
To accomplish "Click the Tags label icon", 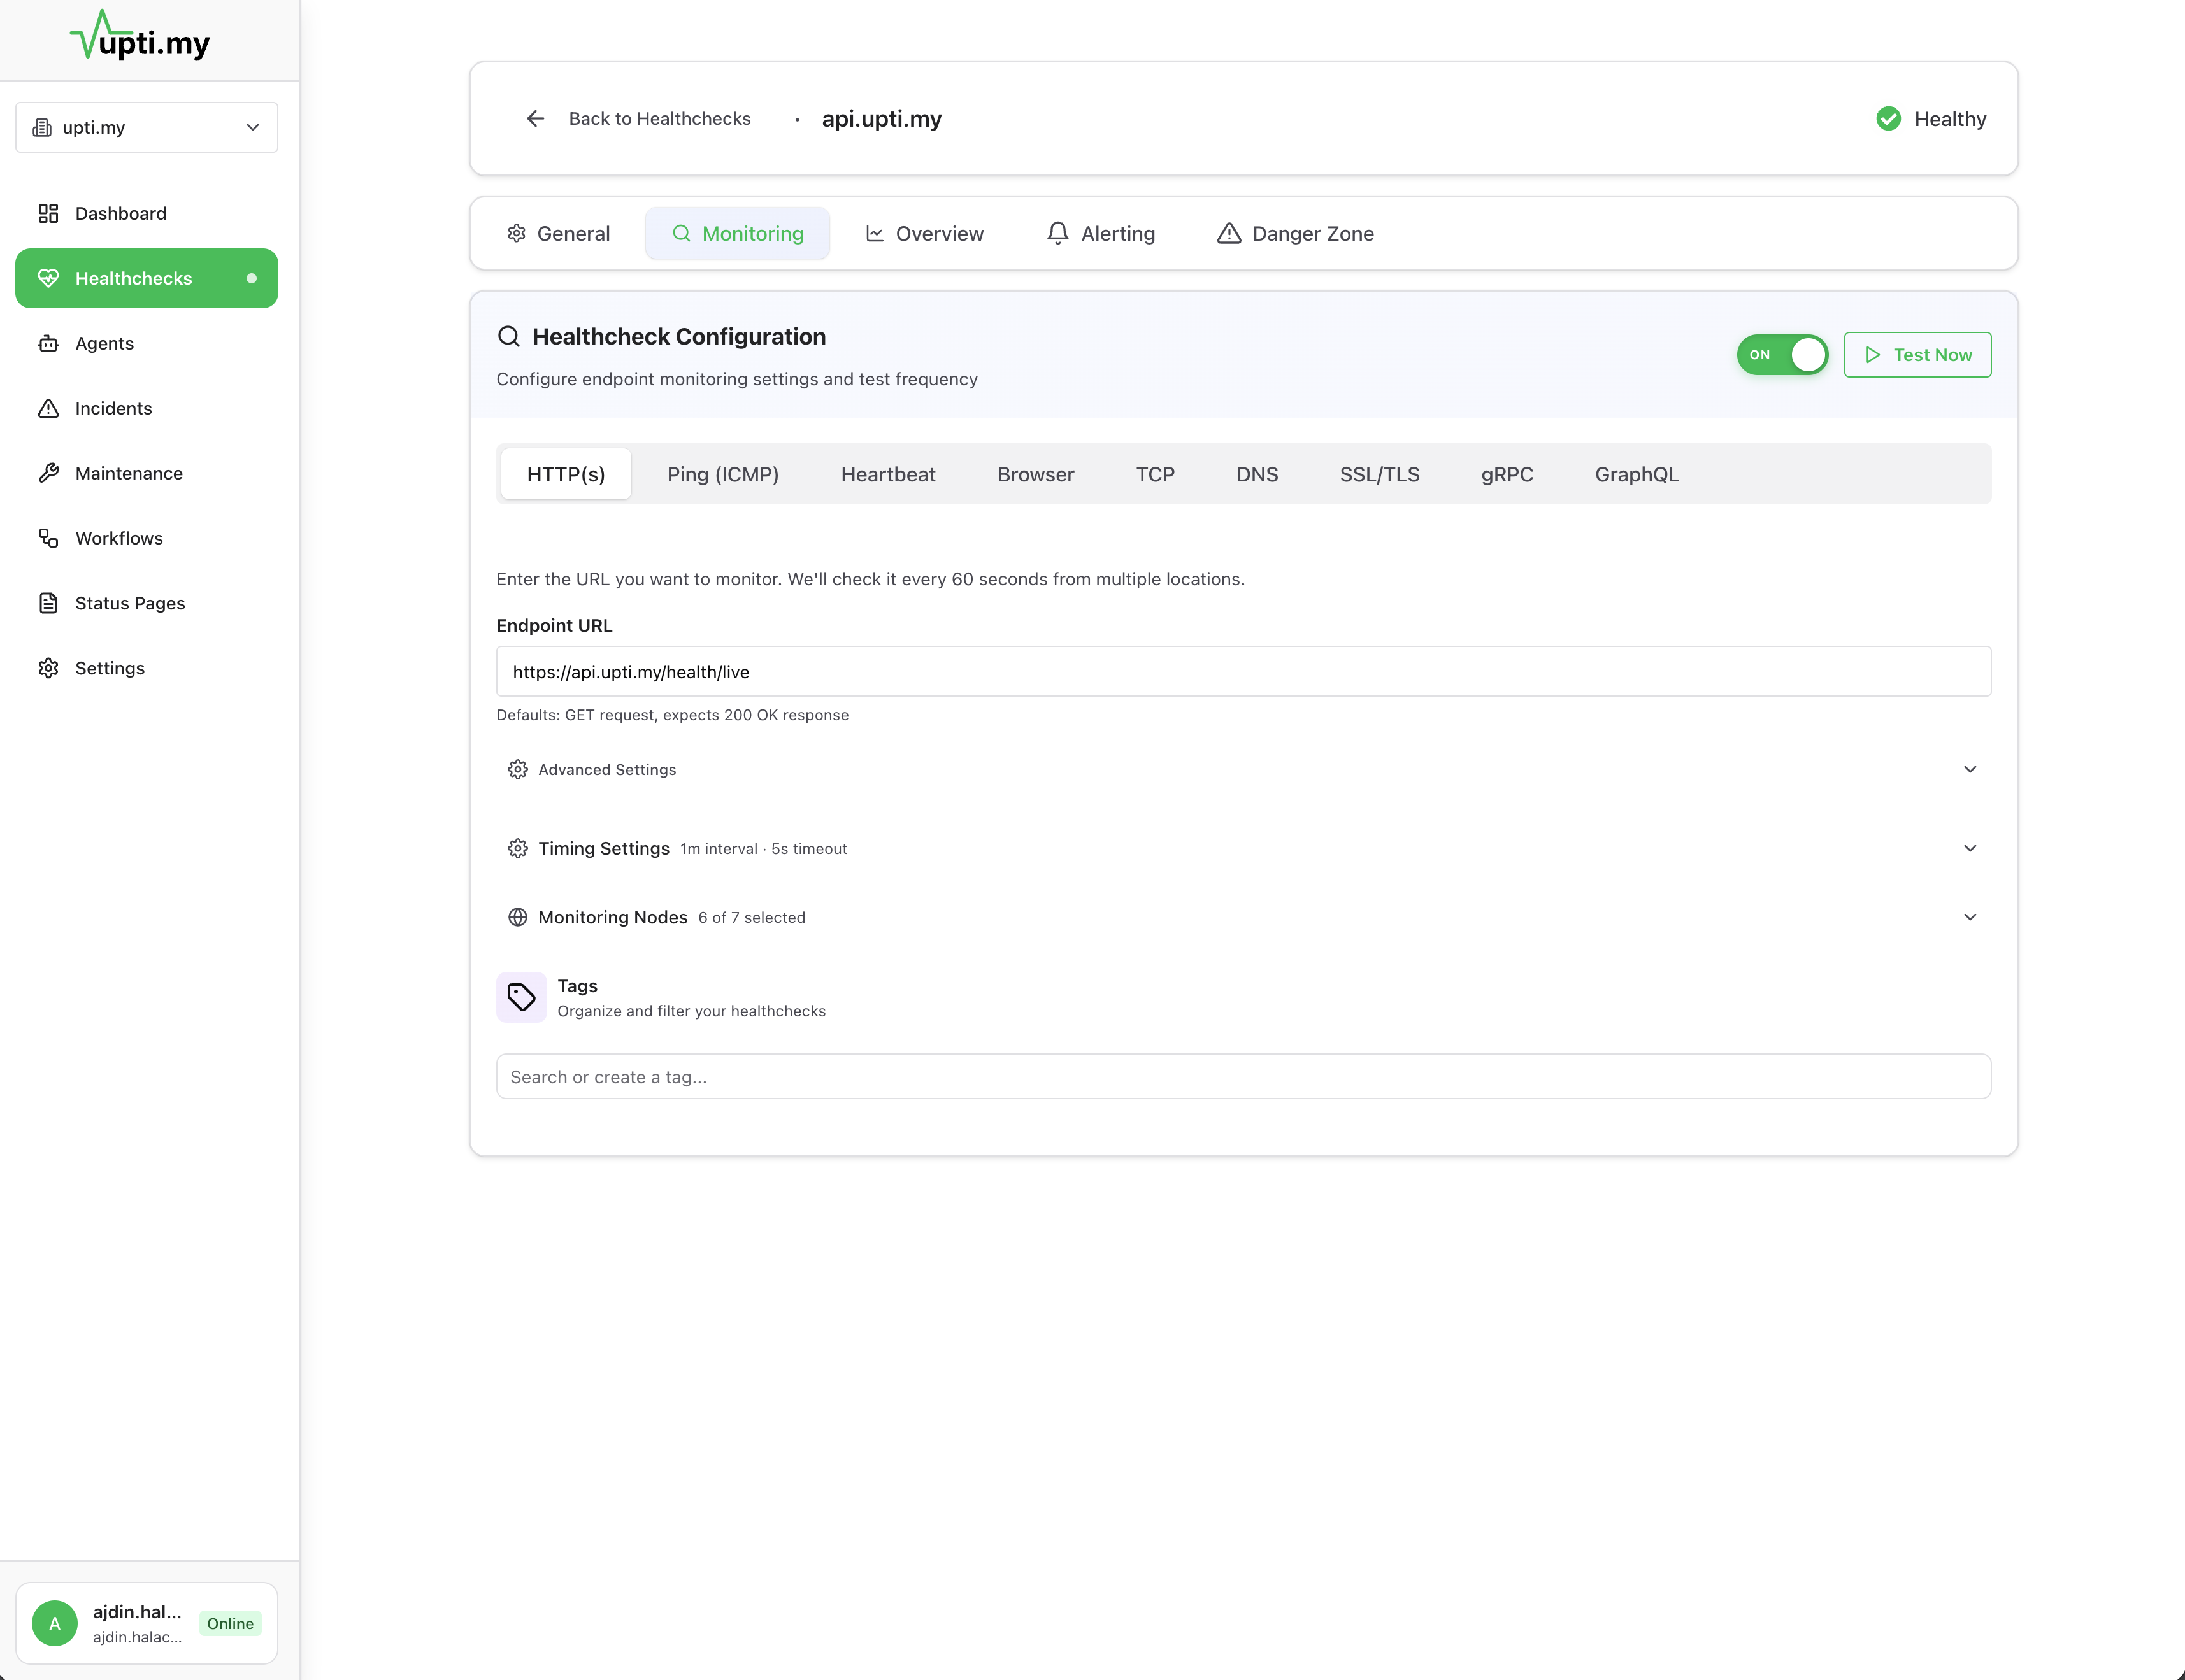I will coord(521,997).
